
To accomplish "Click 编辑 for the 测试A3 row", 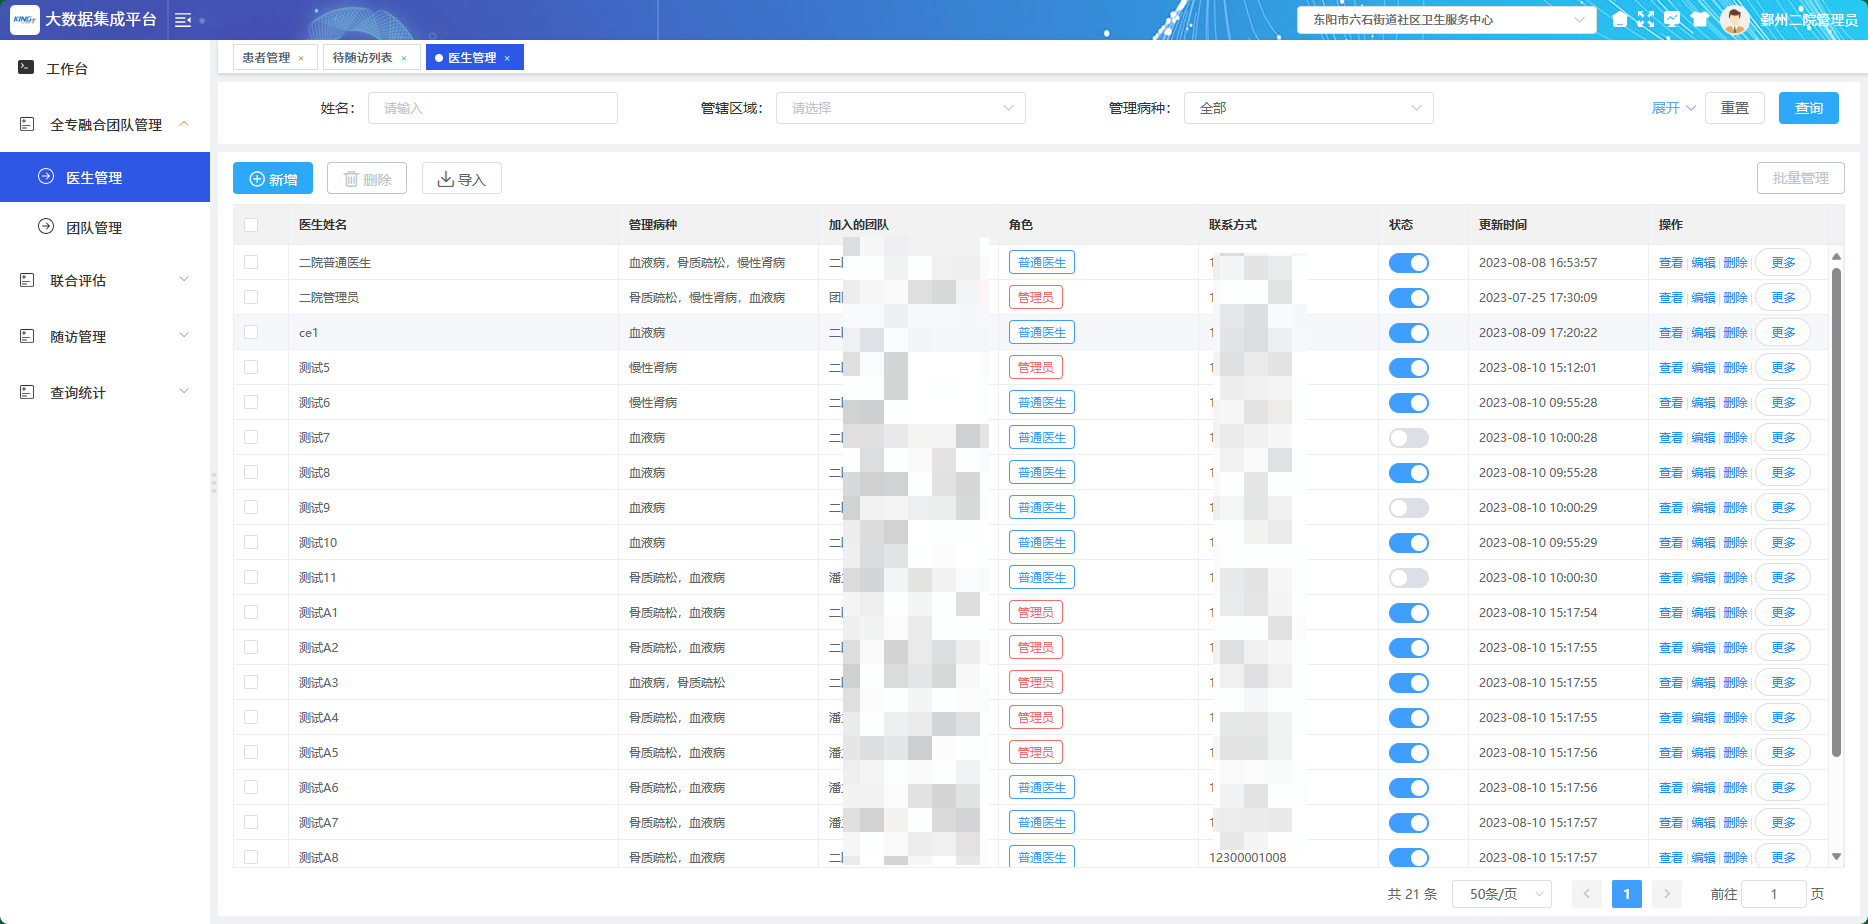I will (1703, 683).
